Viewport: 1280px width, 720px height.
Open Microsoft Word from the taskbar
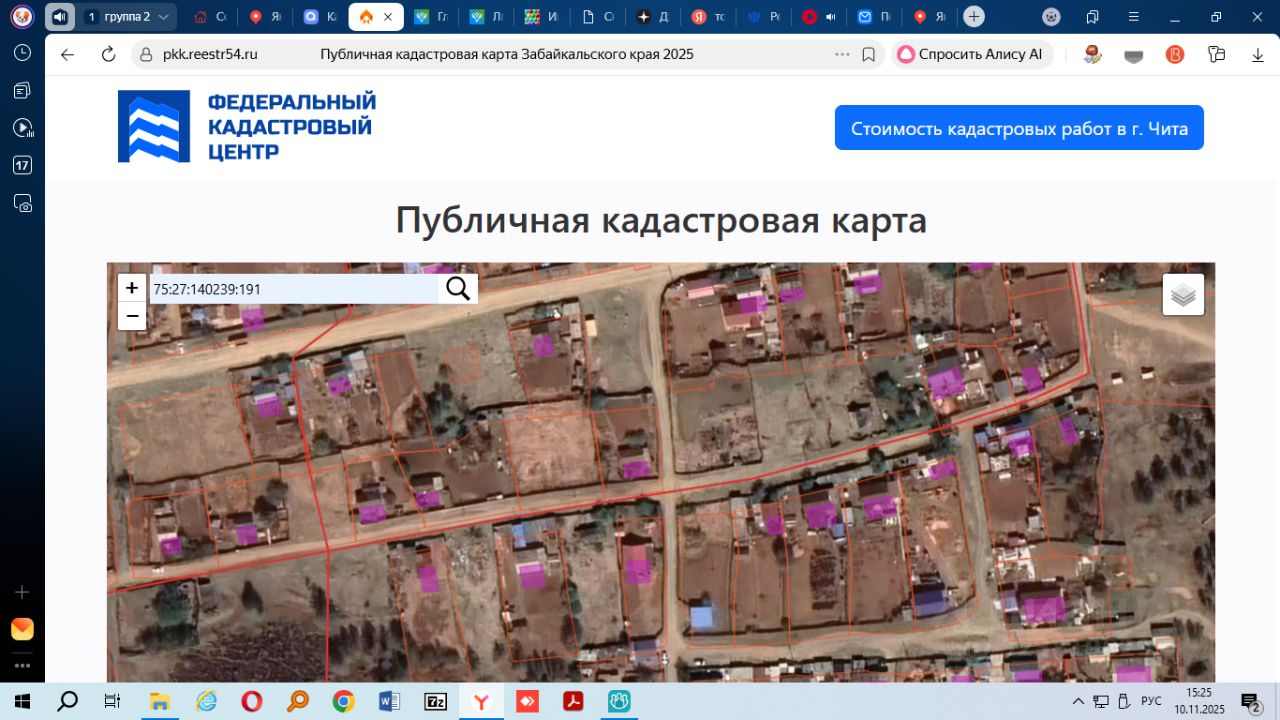point(390,701)
